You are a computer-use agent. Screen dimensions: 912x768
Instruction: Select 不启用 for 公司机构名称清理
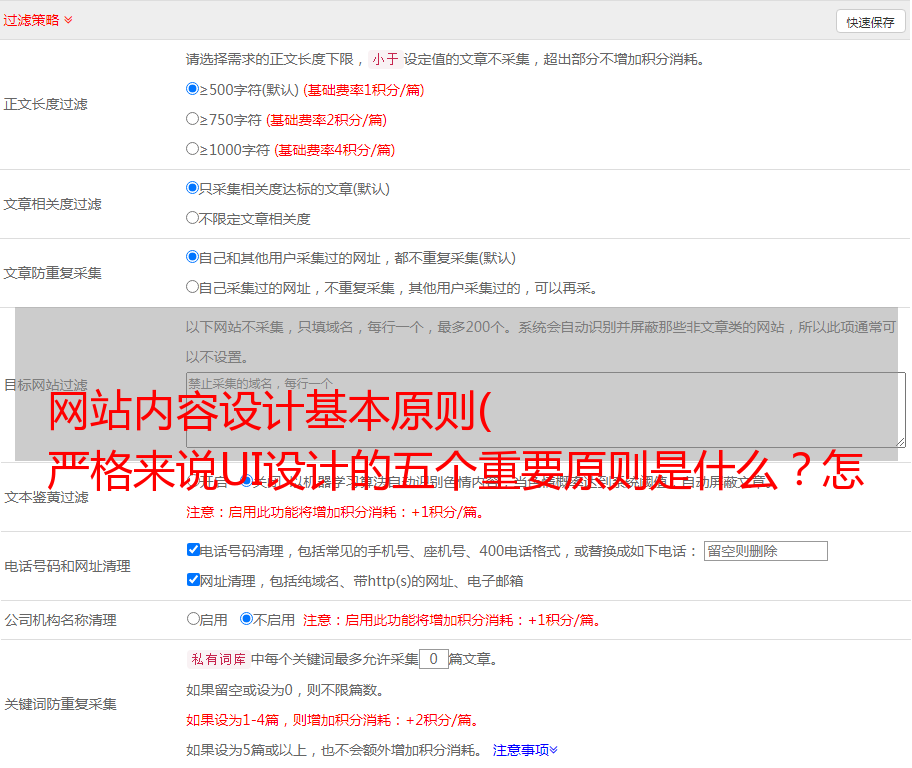tap(247, 619)
